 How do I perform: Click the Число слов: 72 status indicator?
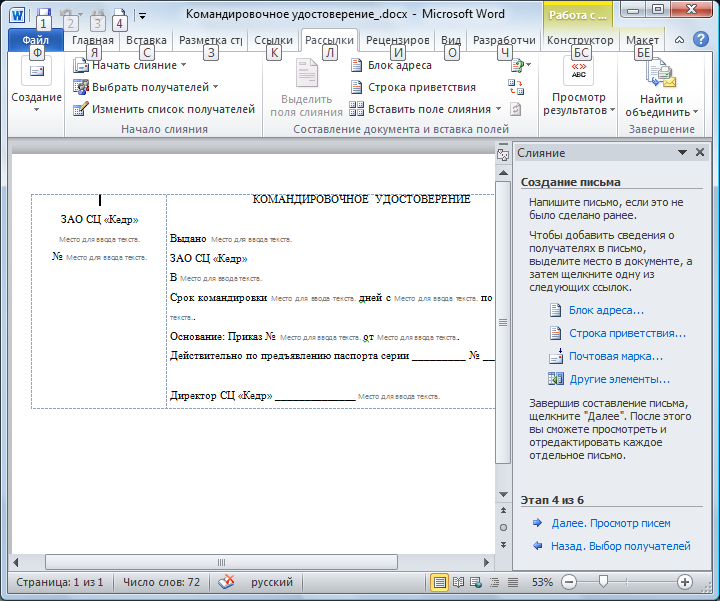click(x=161, y=582)
